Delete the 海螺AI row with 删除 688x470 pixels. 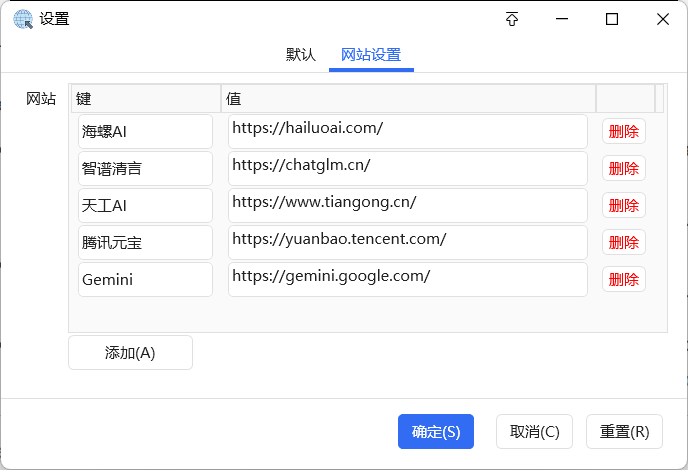coord(624,131)
